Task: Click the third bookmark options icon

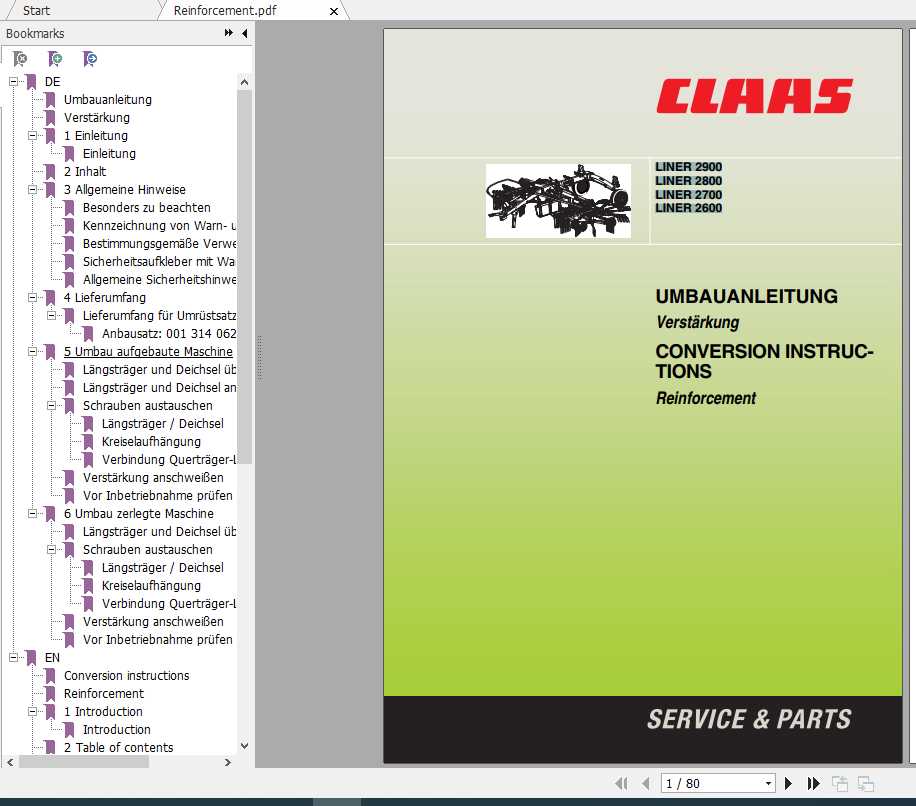Action: click(90, 58)
